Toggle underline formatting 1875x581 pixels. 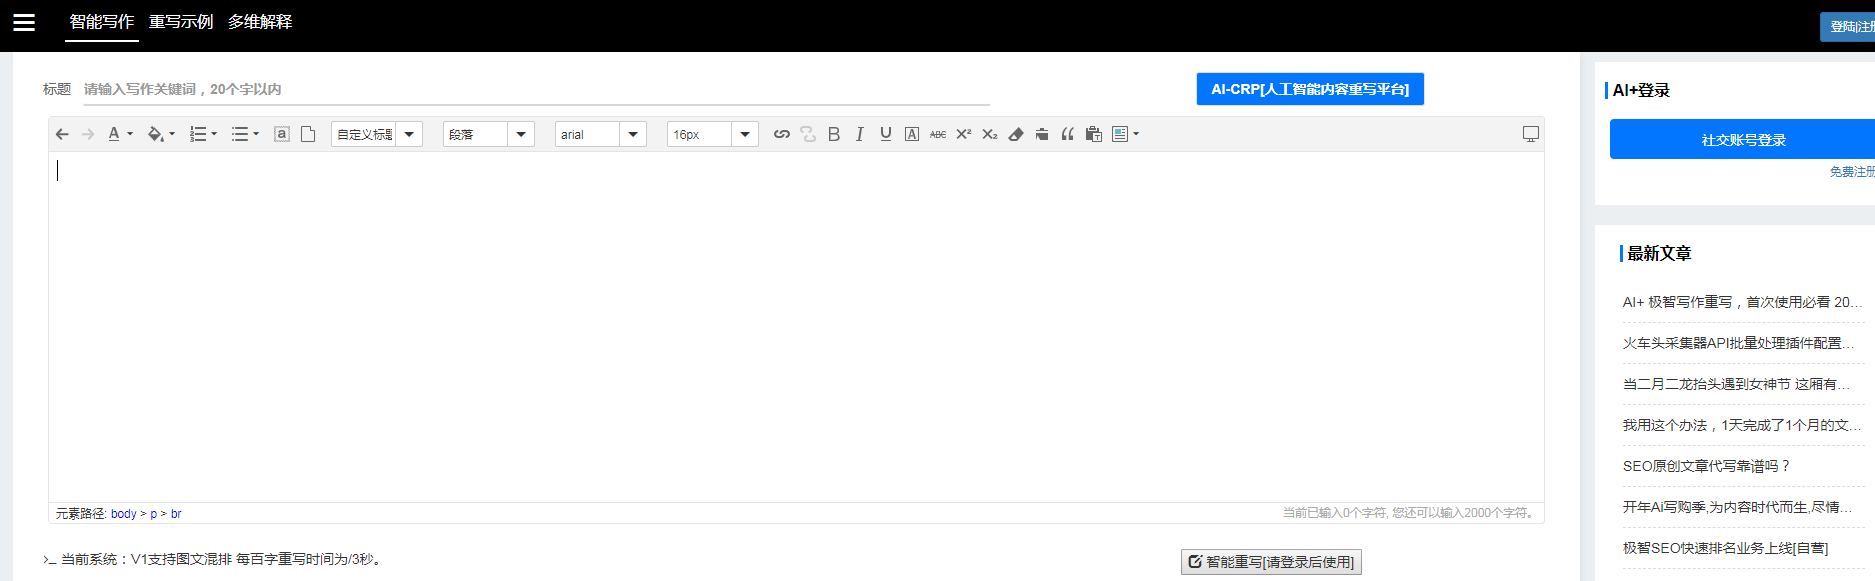(885, 134)
